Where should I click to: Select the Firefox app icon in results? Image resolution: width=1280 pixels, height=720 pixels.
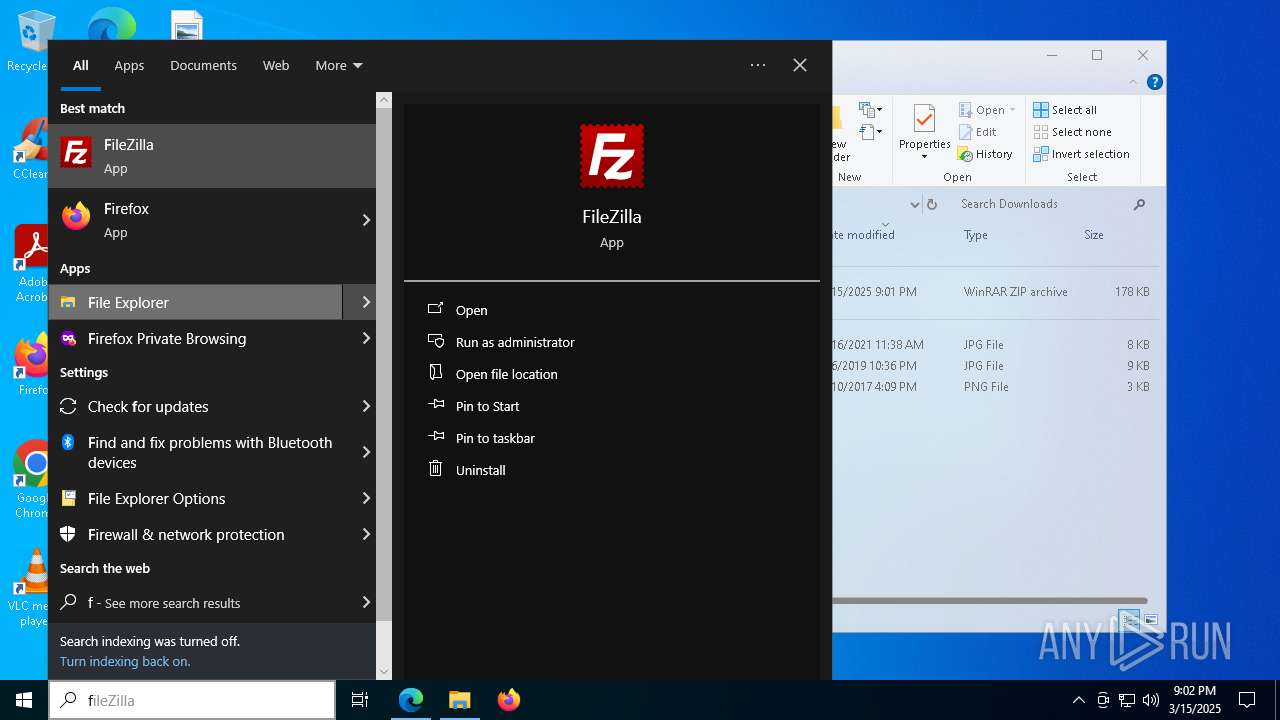click(x=76, y=216)
